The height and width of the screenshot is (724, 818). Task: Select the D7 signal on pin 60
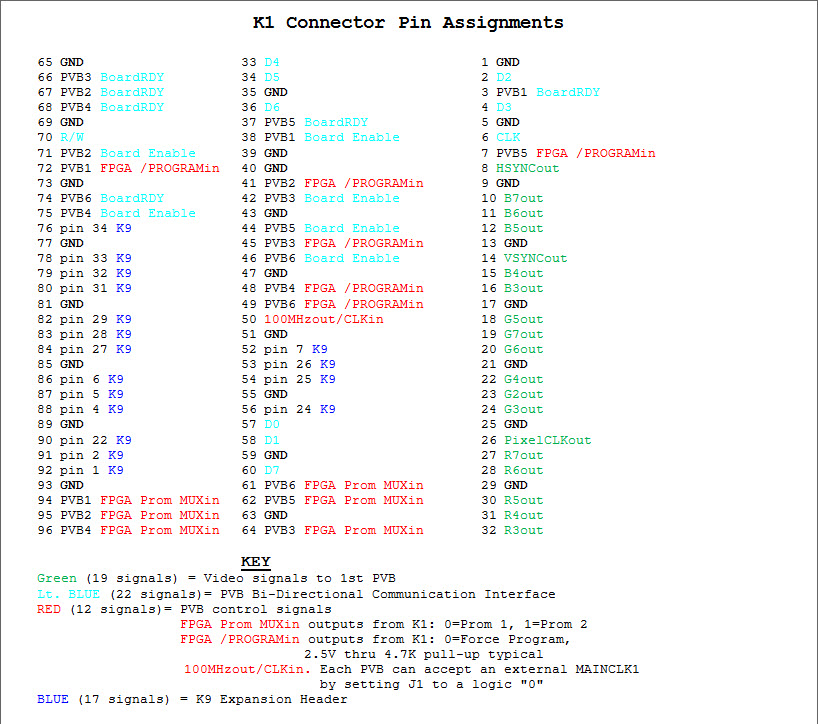tap(272, 470)
